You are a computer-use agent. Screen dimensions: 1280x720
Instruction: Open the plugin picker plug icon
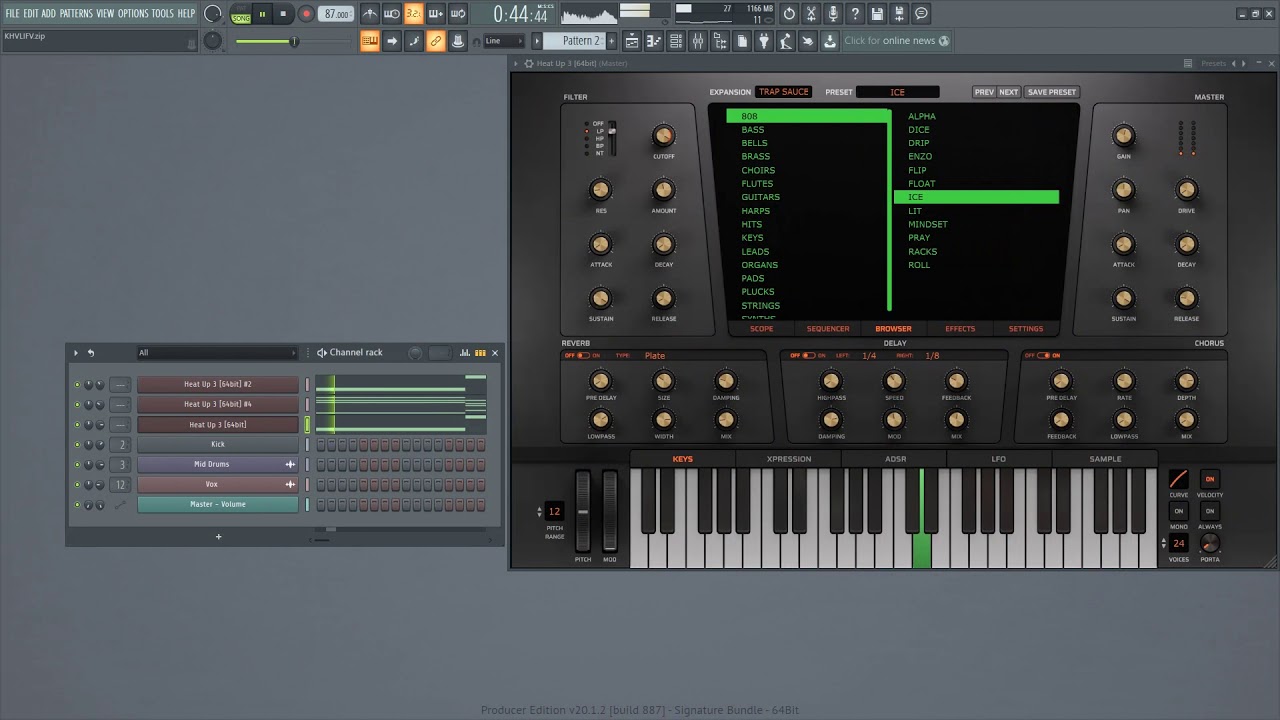click(x=764, y=41)
